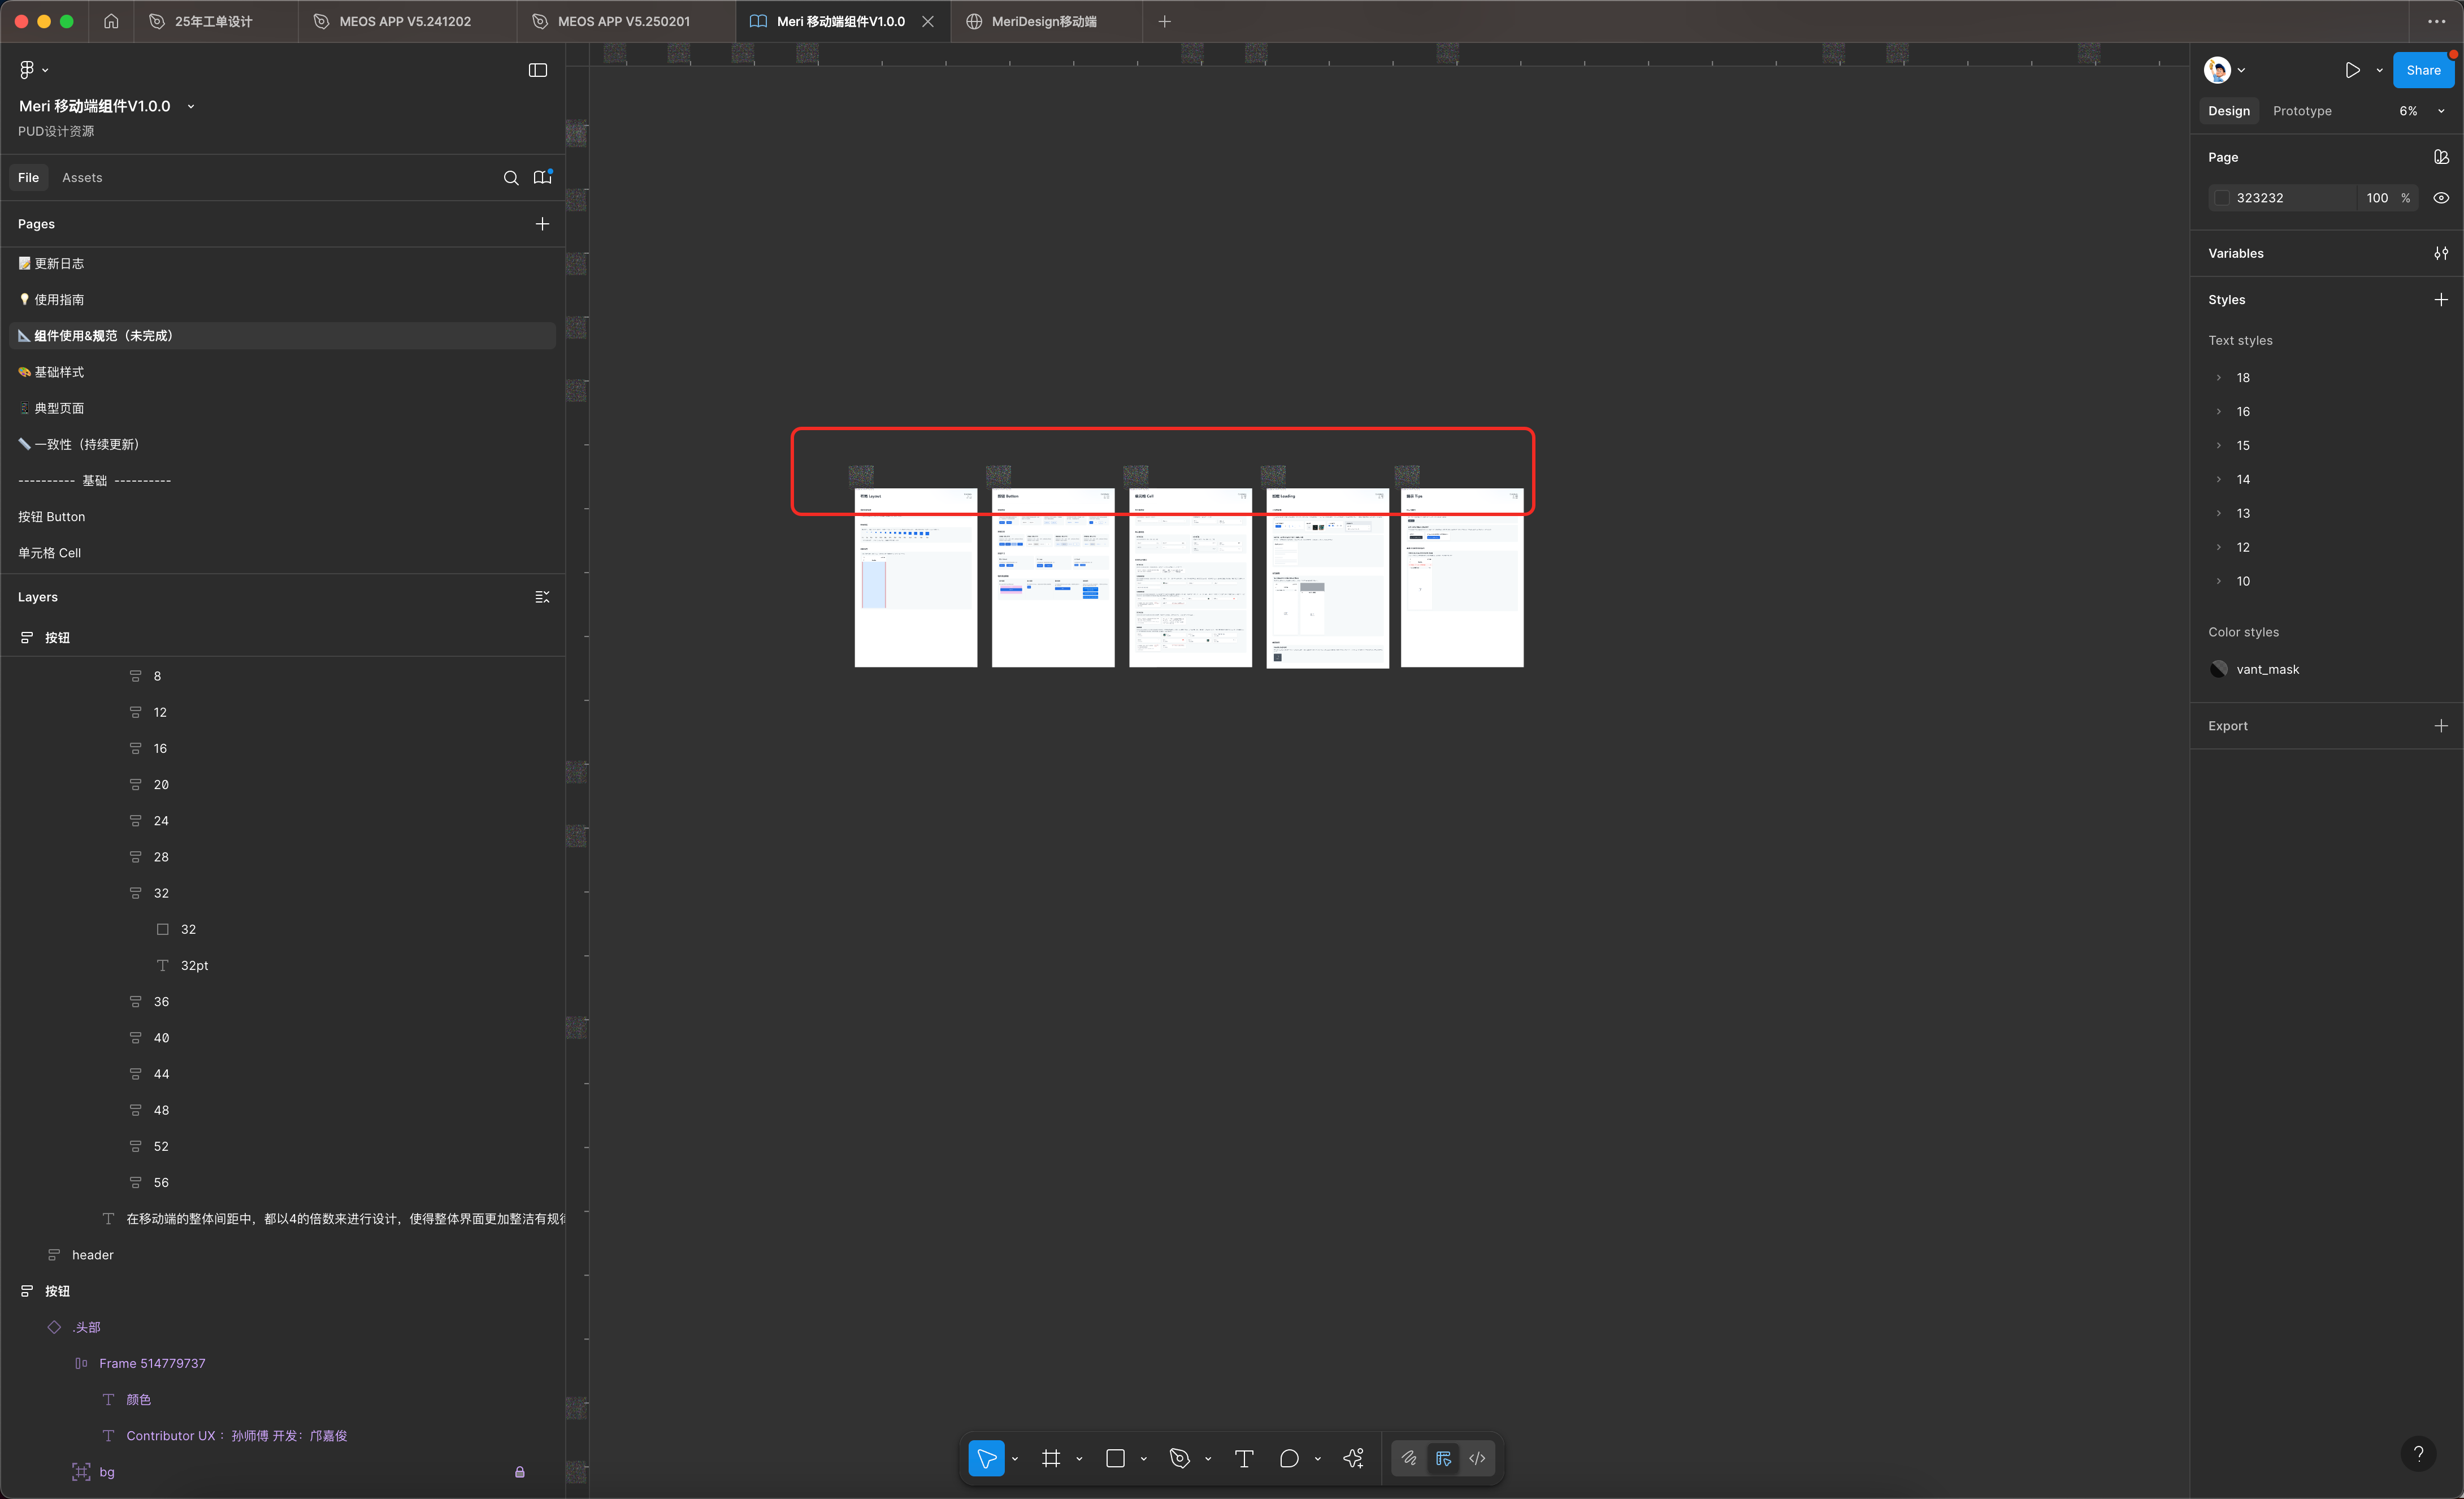
Task: Open the 使用指南 page
Action: (x=282, y=300)
